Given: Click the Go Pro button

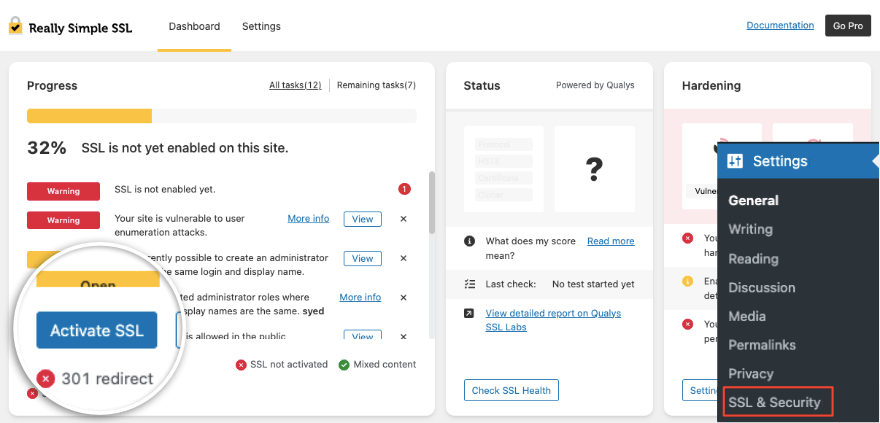Looking at the screenshot, I should [847, 26].
